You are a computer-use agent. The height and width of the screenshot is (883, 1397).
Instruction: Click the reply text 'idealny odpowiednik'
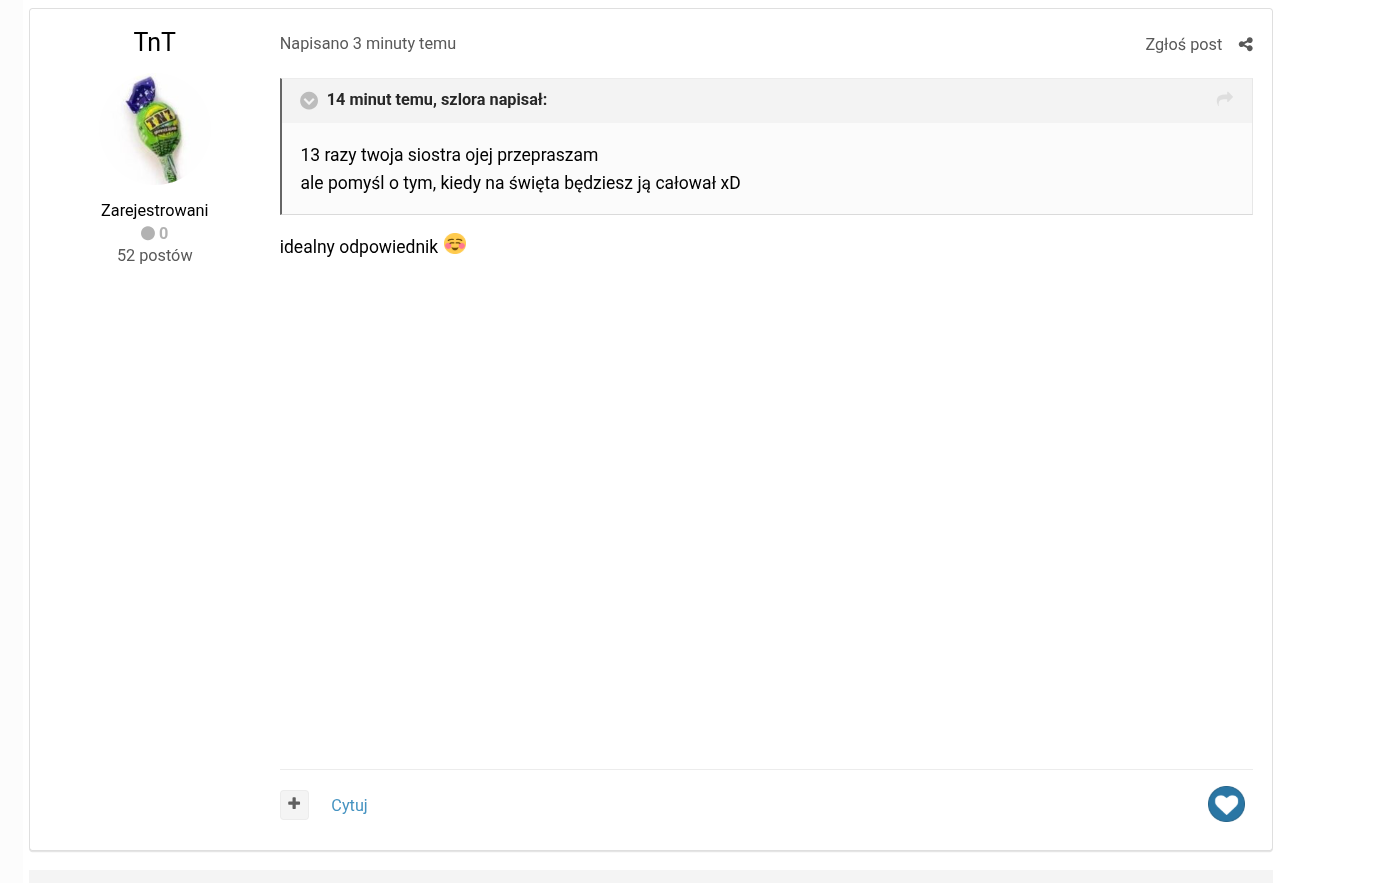pos(359,247)
